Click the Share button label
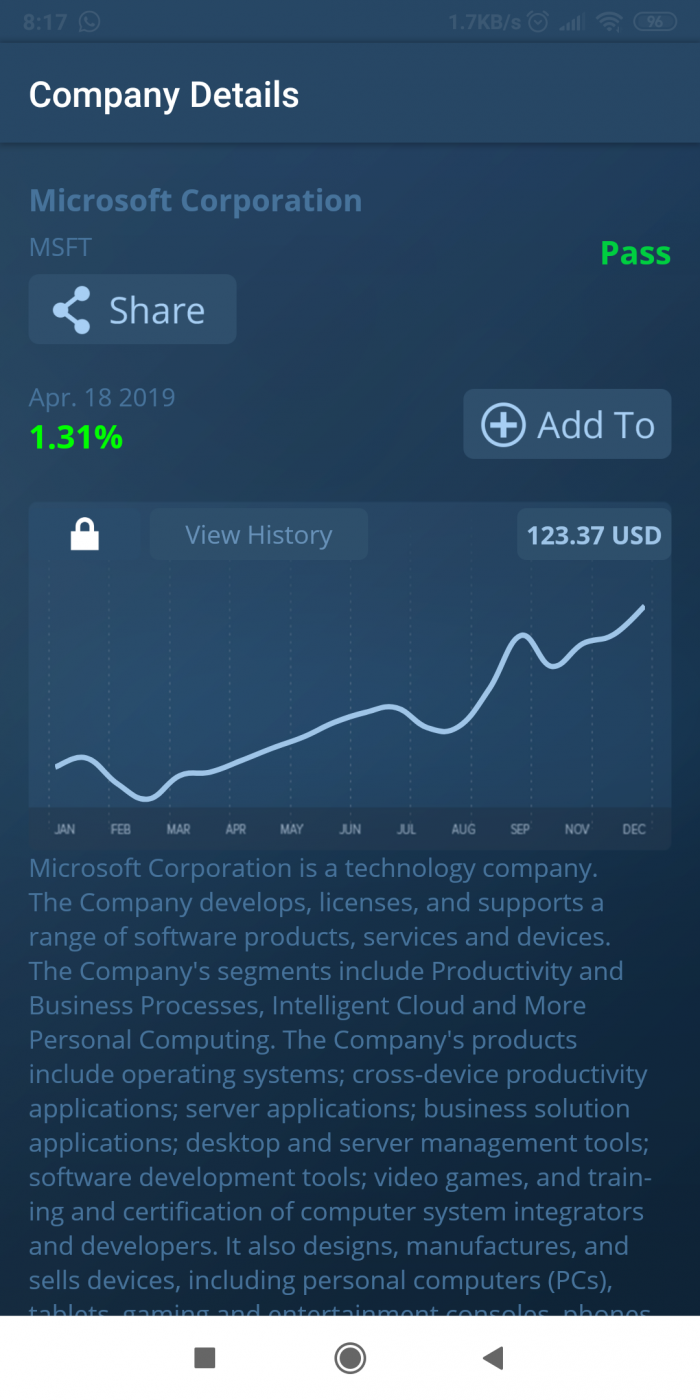Viewport: 700px width, 1400px height. tap(157, 311)
